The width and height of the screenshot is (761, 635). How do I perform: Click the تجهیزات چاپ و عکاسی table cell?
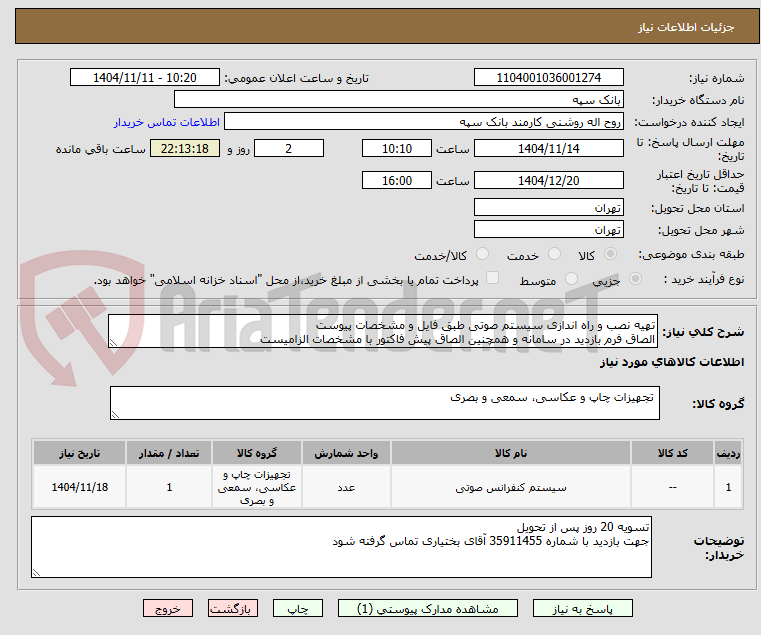257,487
